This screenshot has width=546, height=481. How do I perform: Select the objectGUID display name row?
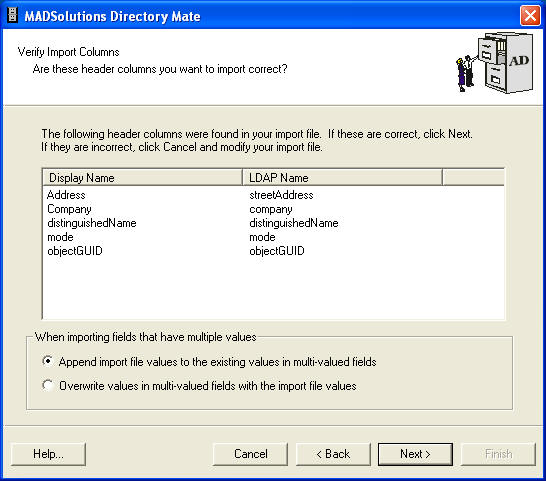[x=75, y=251]
